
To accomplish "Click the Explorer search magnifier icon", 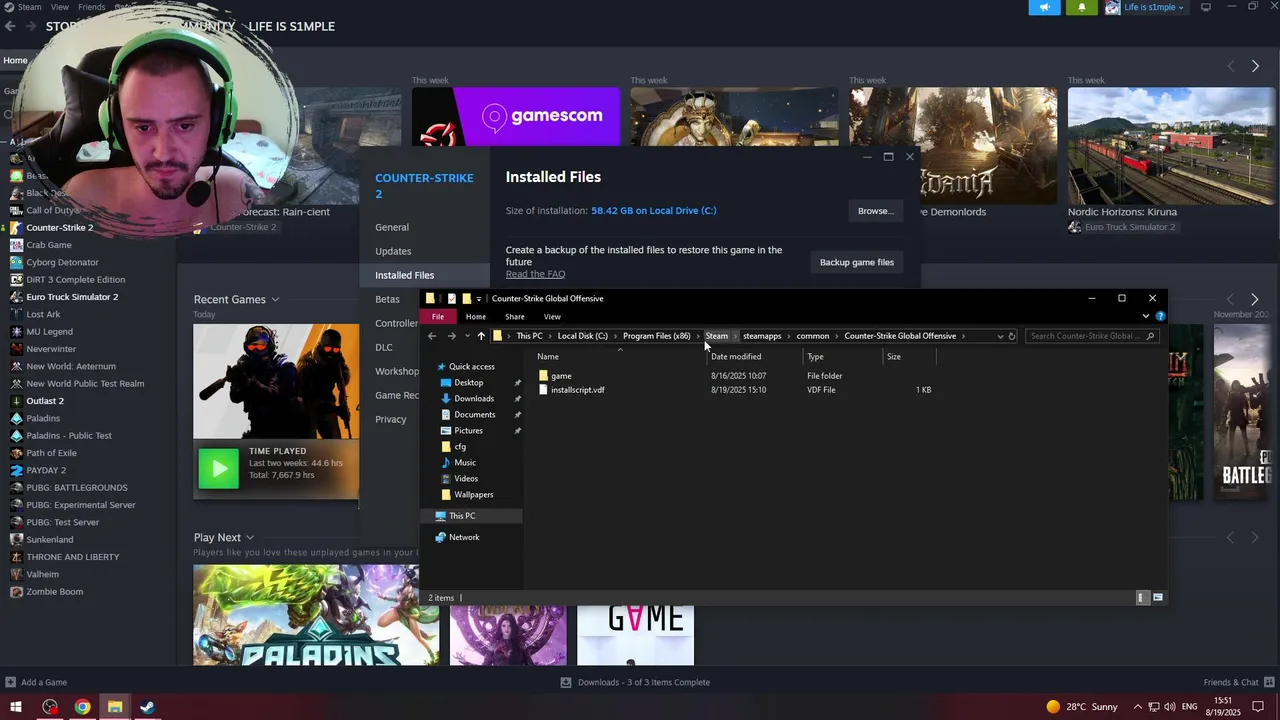I will [1151, 336].
